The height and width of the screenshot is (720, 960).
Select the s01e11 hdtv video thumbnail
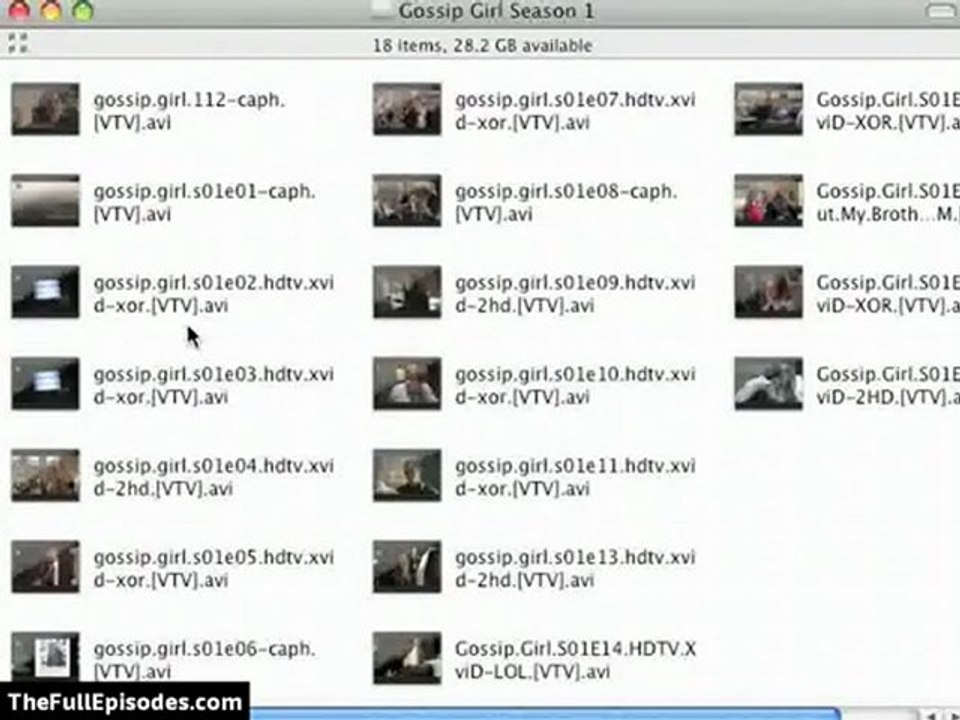point(407,475)
